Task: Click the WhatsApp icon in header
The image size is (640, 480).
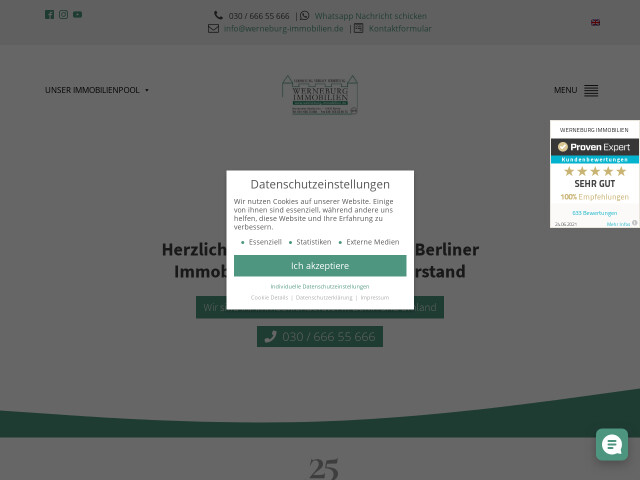Action: point(305,16)
